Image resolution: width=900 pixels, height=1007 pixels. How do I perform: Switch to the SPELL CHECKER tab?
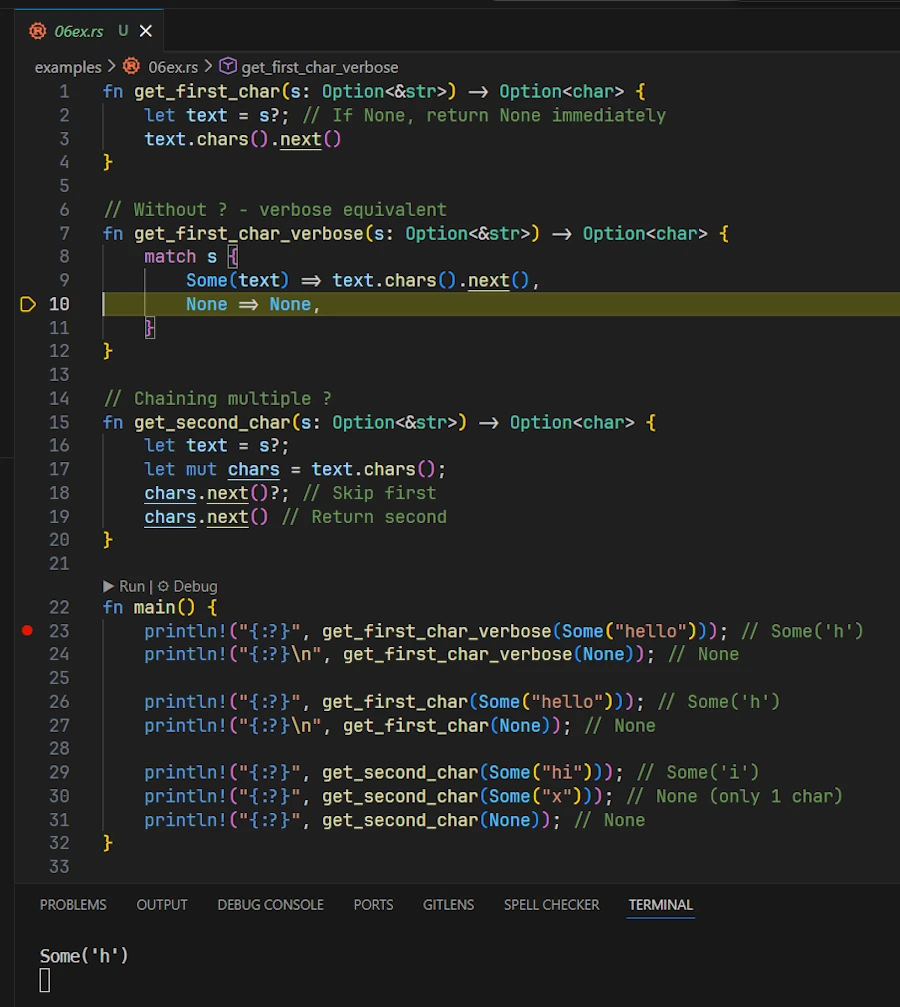(551, 904)
